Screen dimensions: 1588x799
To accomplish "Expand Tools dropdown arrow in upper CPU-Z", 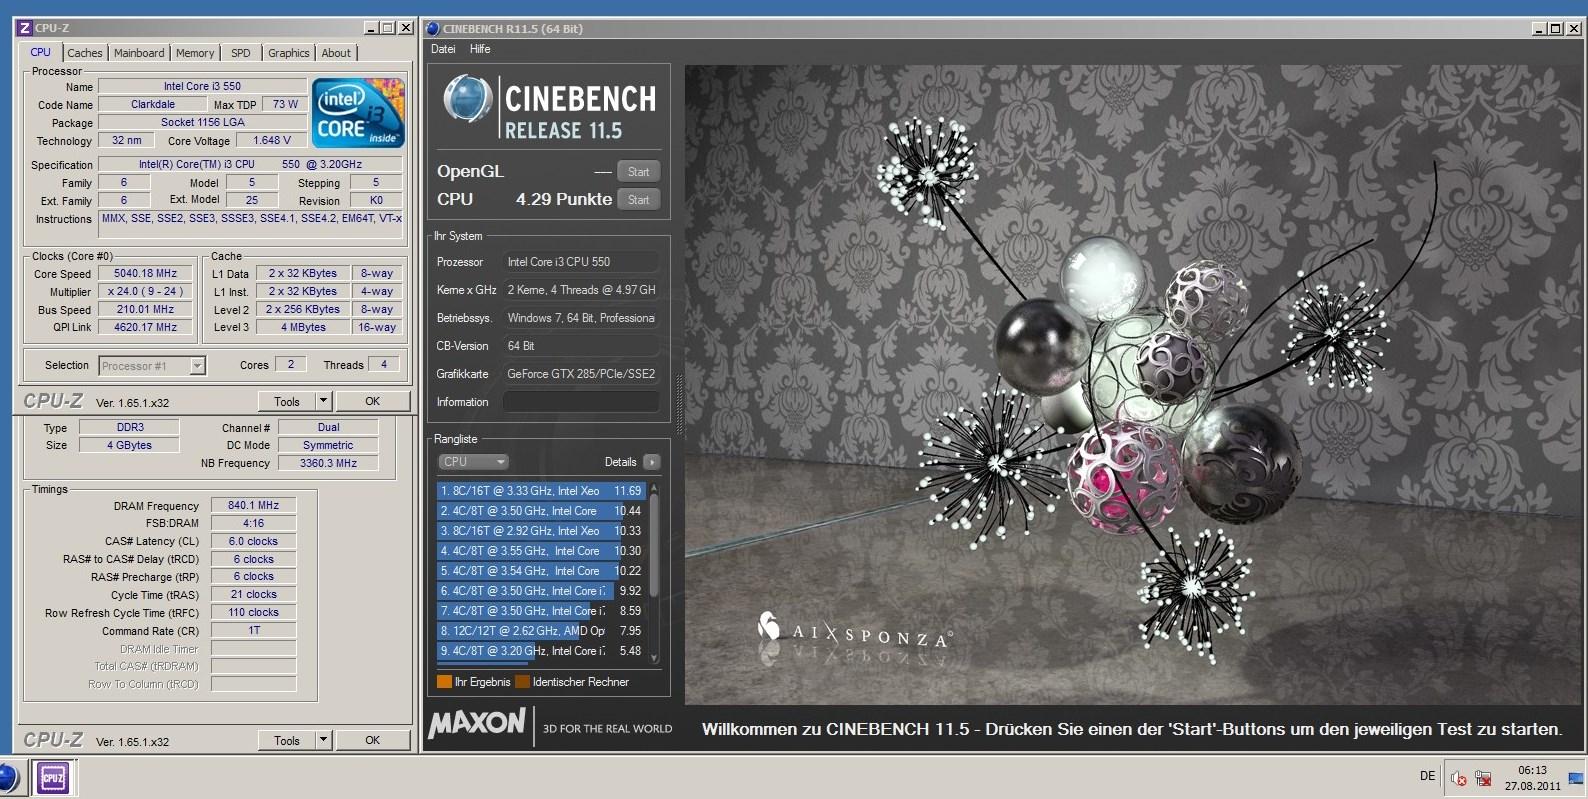I will coord(323,401).
